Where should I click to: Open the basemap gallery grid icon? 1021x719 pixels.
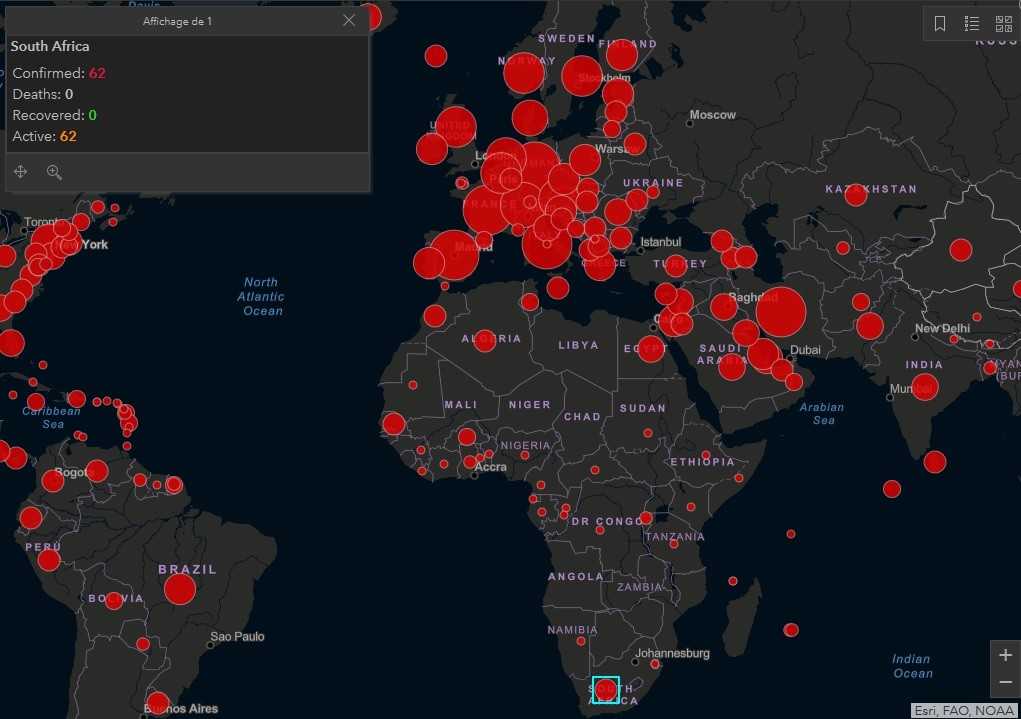(x=1003, y=24)
